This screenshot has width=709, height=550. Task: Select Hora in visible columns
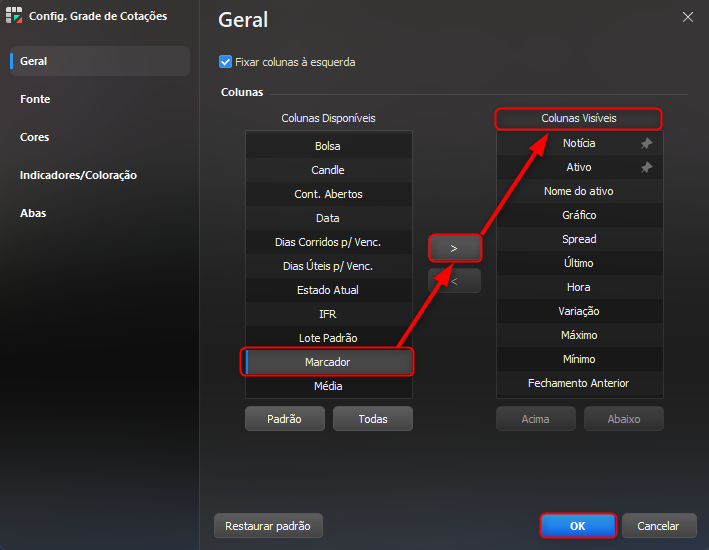click(580, 287)
